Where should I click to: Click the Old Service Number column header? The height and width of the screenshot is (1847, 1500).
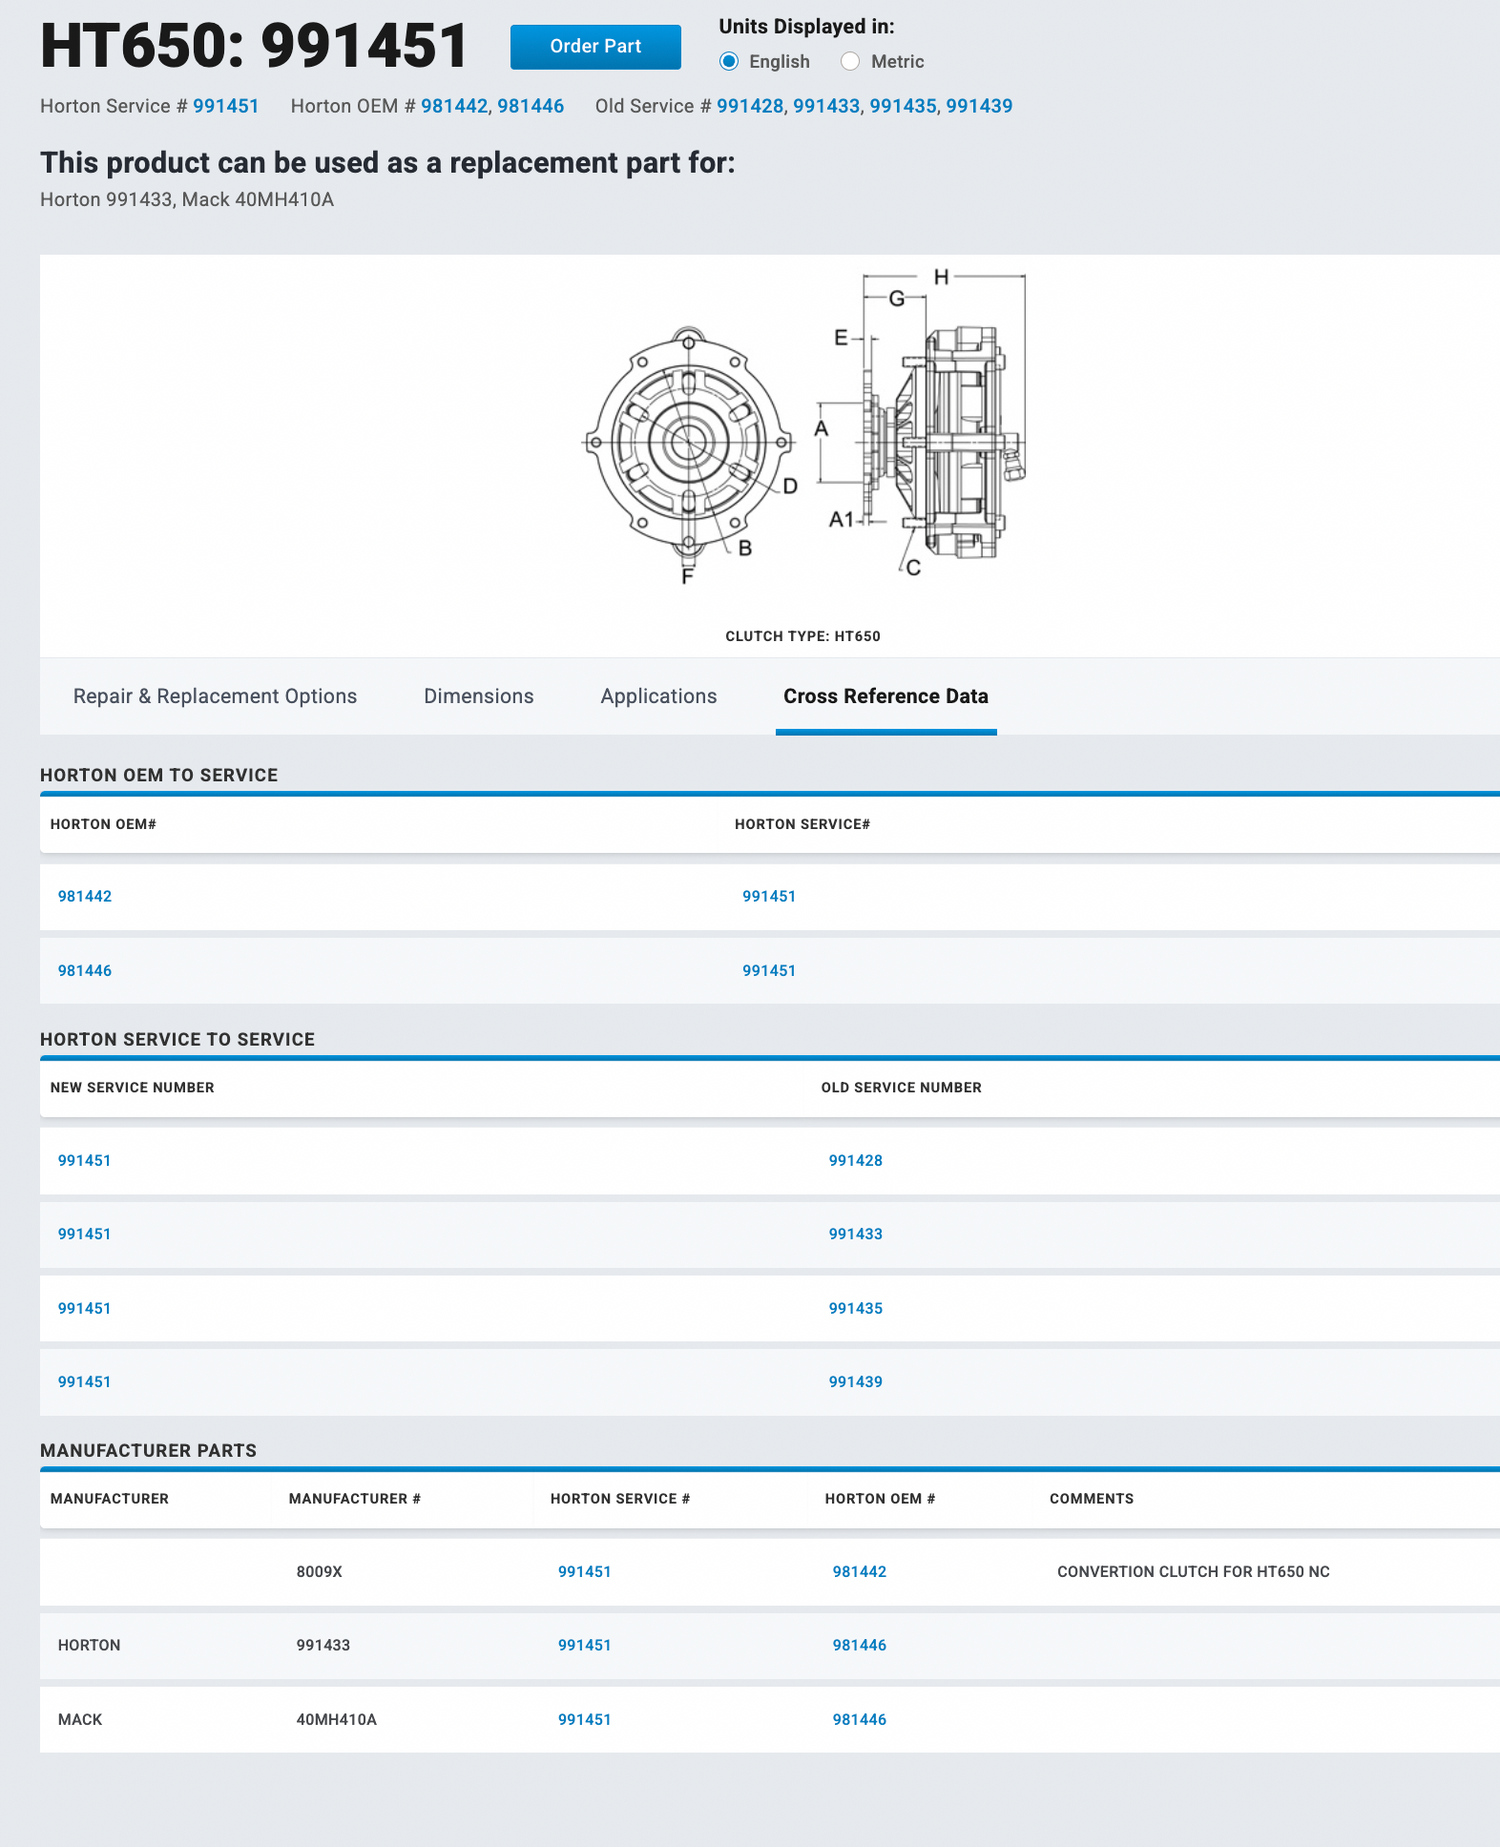[x=901, y=1088]
